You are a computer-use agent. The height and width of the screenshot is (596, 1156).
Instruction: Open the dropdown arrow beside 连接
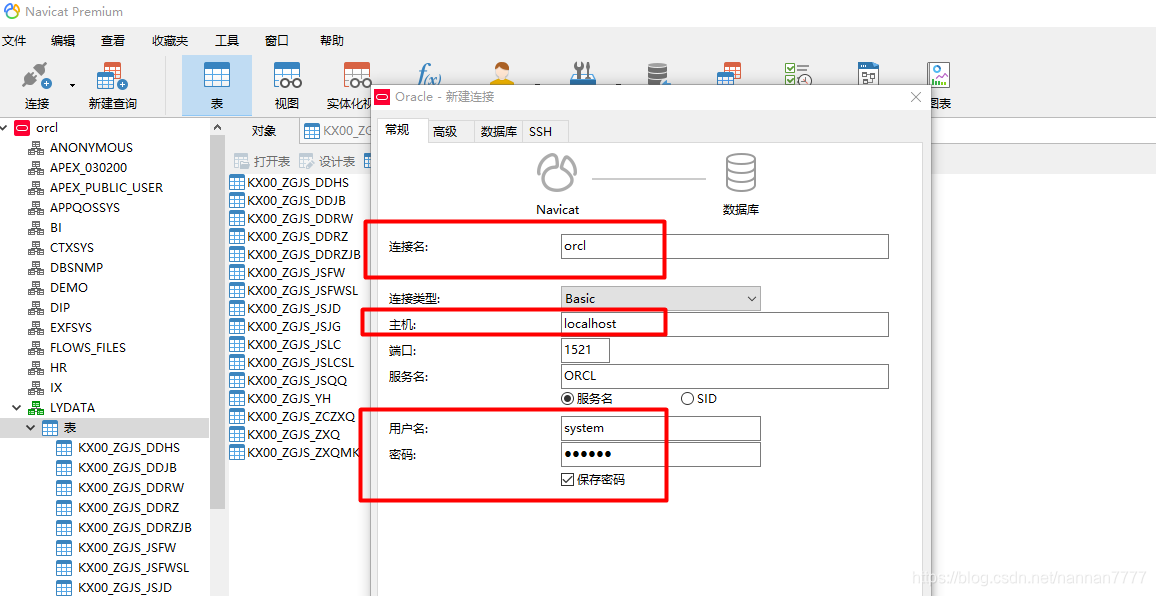(x=72, y=85)
